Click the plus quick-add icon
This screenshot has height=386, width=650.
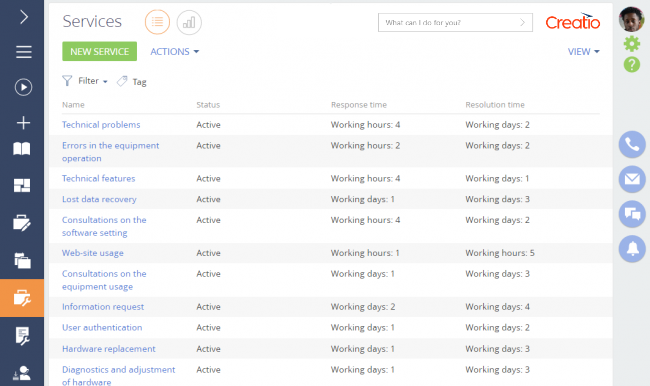point(24,123)
